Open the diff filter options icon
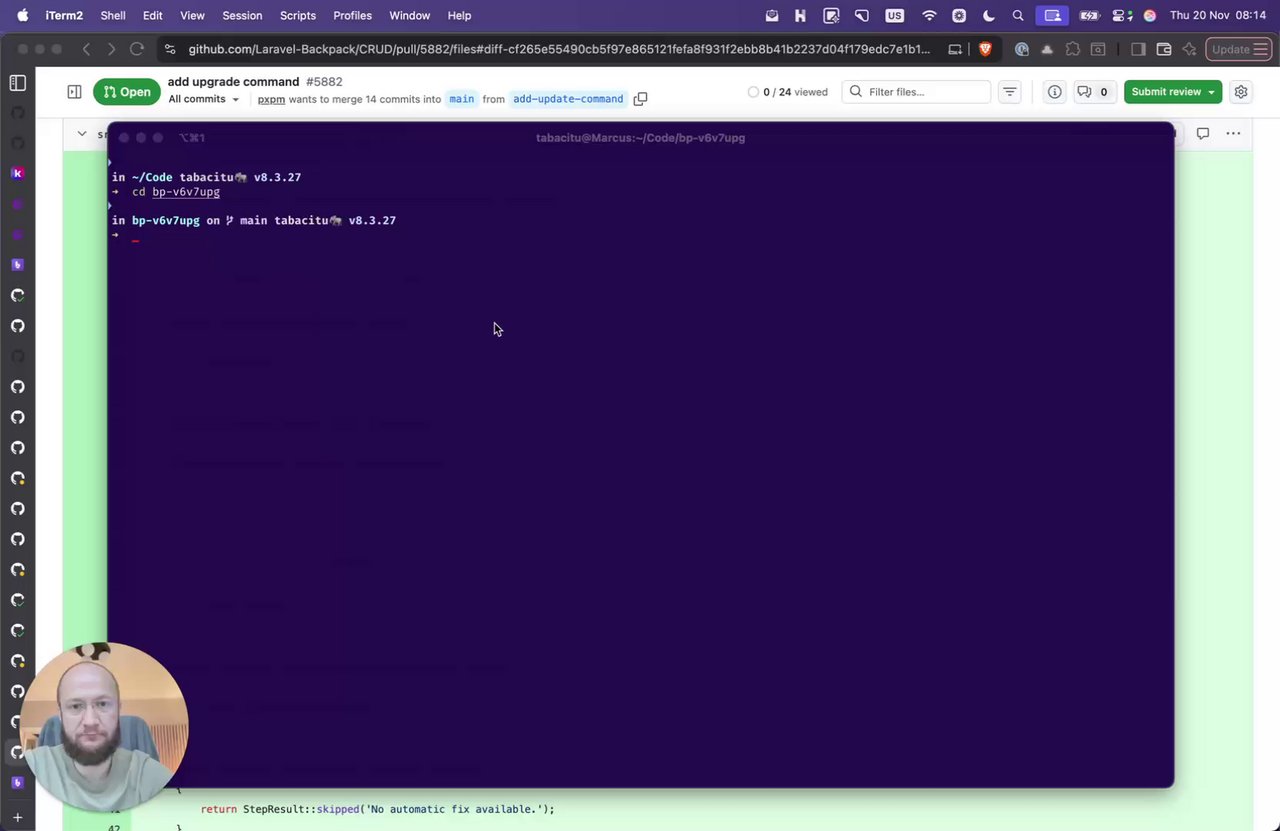1280x831 pixels. (1010, 92)
